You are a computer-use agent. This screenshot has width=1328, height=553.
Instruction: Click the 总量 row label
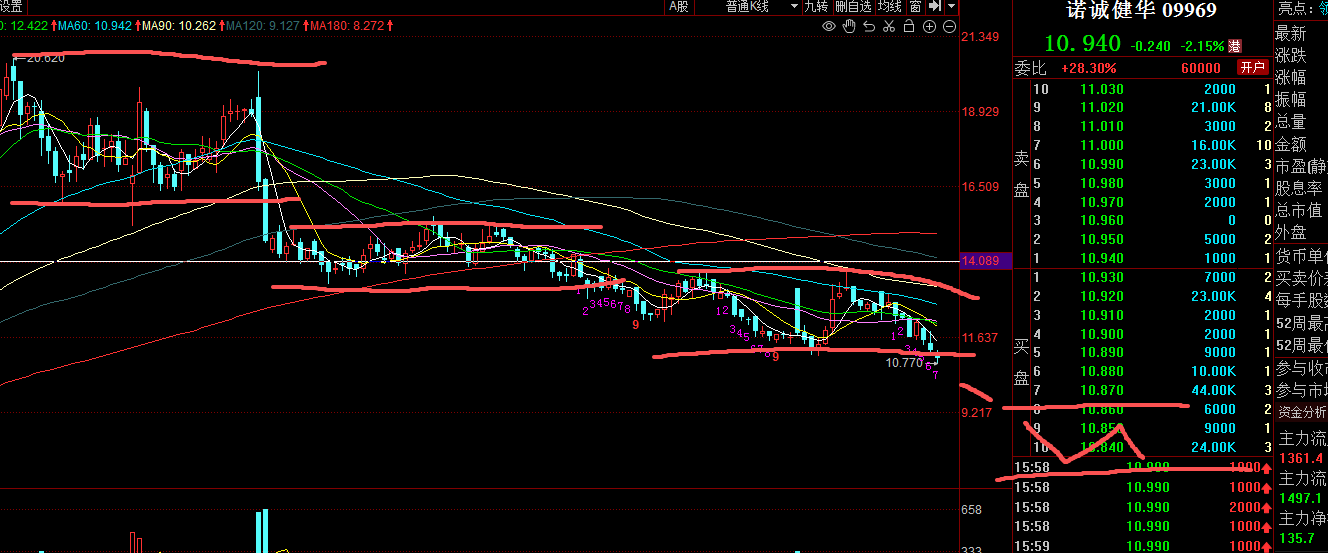click(x=1291, y=121)
